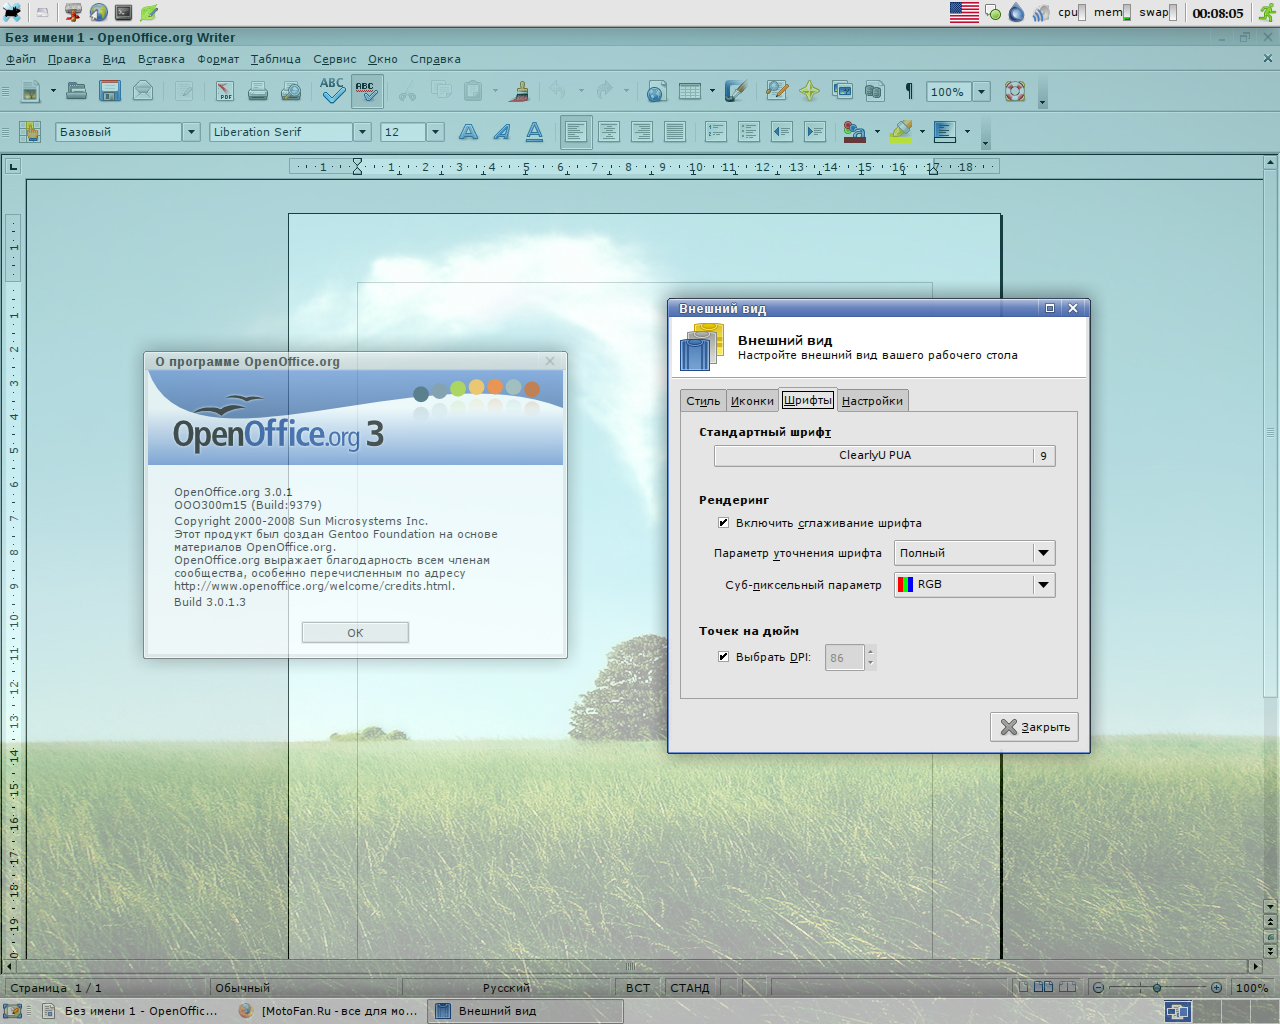1280x1024 pixels.
Task: Expand the New document dropdown arrow
Action: tap(53, 92)
